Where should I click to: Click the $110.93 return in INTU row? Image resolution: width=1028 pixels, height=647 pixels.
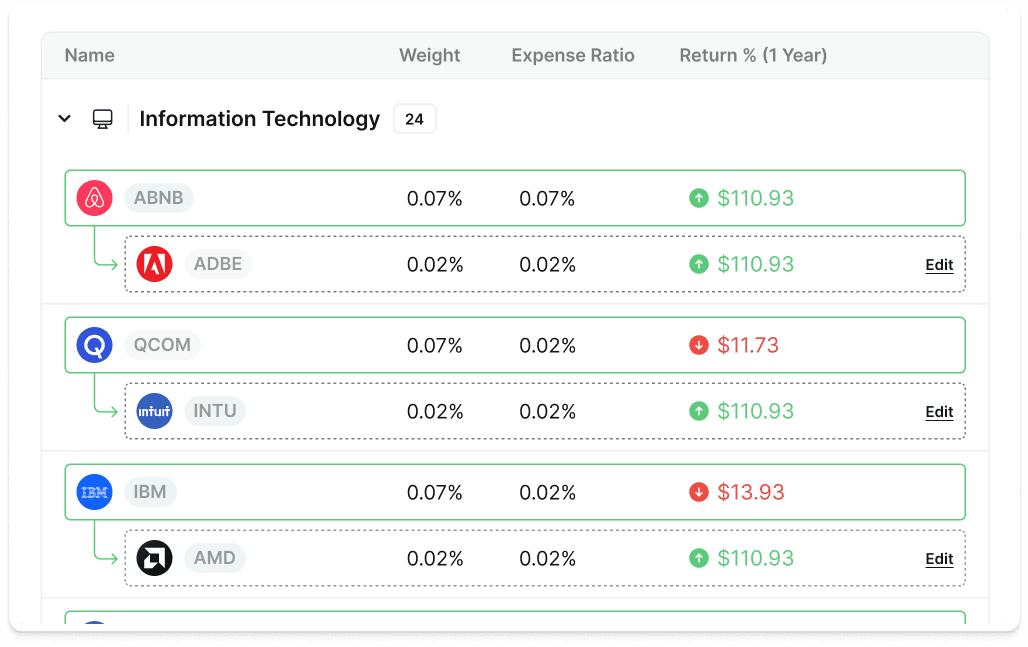pos(755,411)
